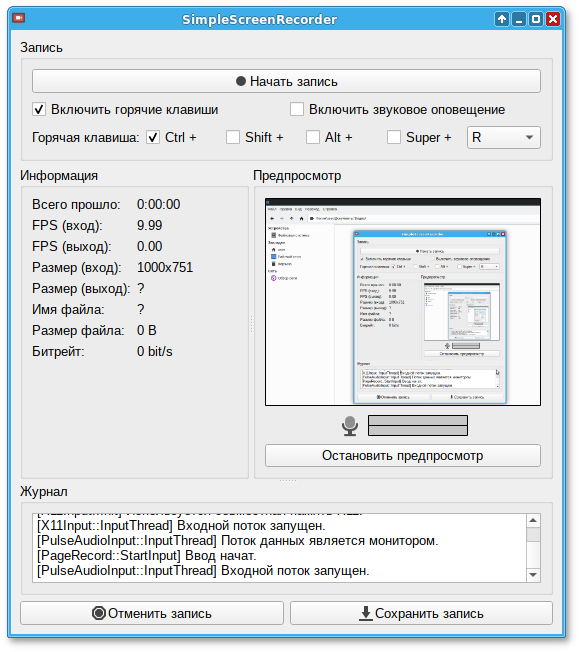Click the microphone icon under preview

(350, 426)
